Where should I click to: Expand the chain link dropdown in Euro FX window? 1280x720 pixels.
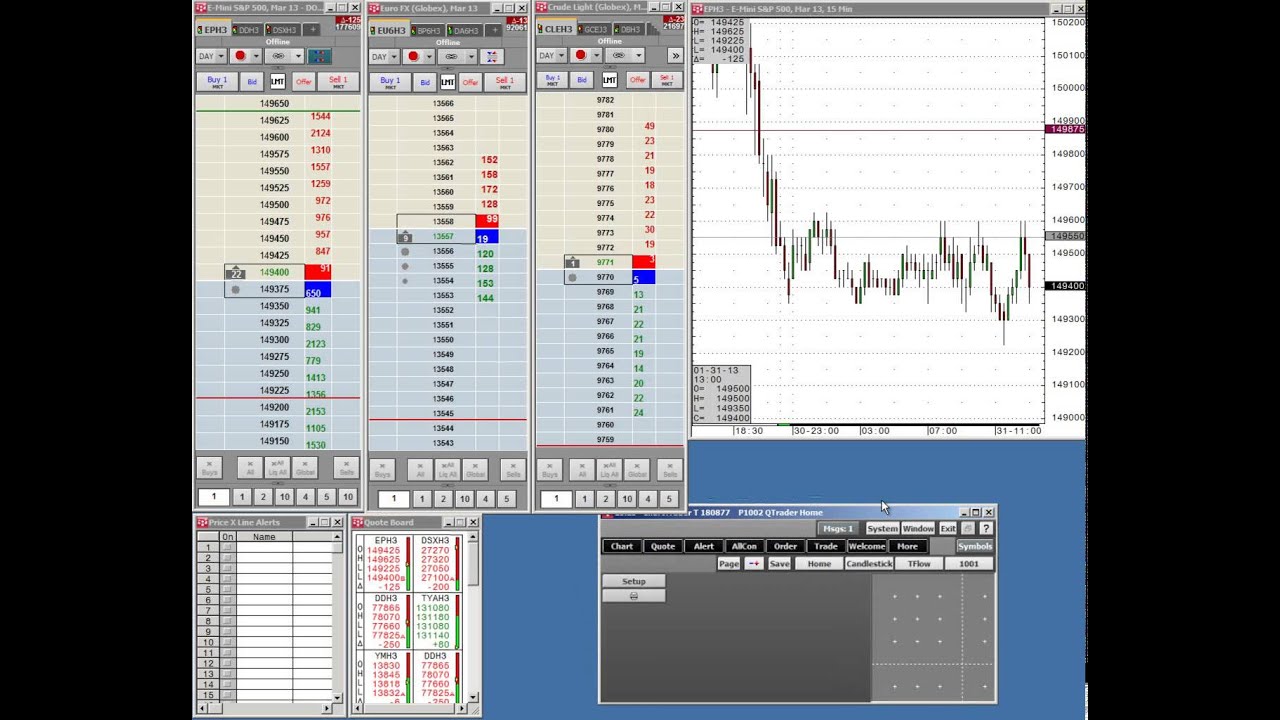pyautogui.click(x=469, y=56)
